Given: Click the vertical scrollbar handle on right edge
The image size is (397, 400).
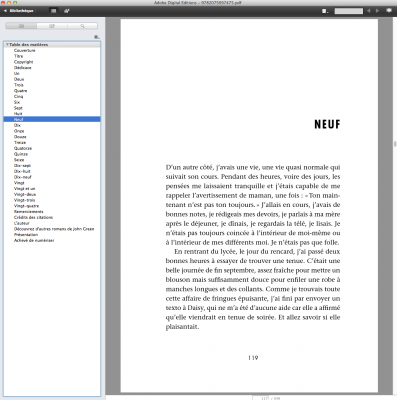Looking at the screenshot, I should pyautogui.click(x=395, y=144).
